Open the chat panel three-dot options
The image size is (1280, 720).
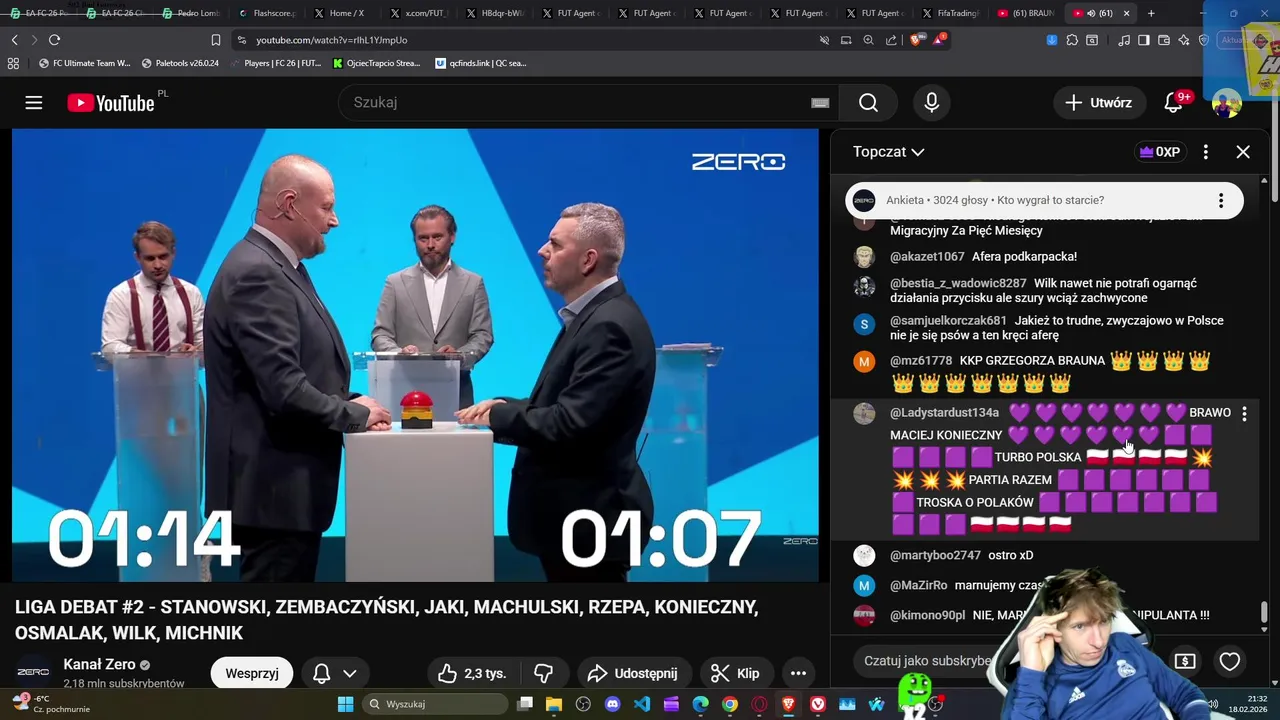(1205, 152)
